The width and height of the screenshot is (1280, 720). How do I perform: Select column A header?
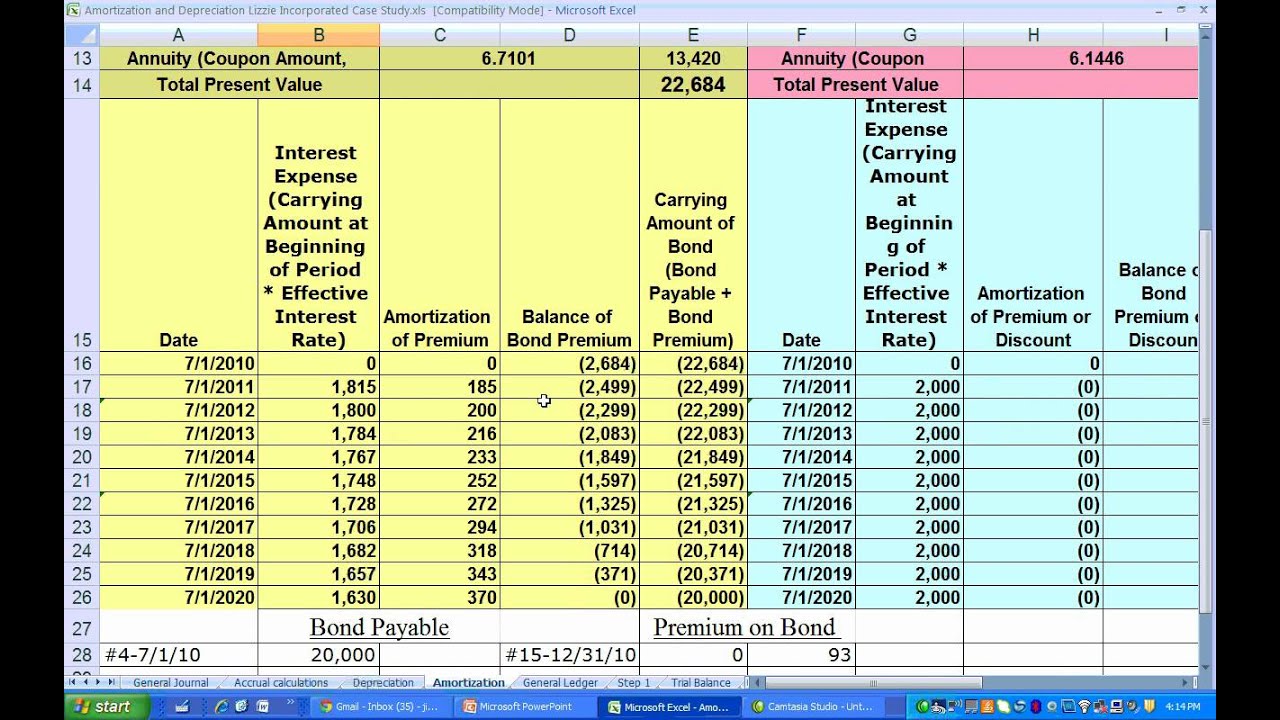pyautogui.click(x=178, y=35)
